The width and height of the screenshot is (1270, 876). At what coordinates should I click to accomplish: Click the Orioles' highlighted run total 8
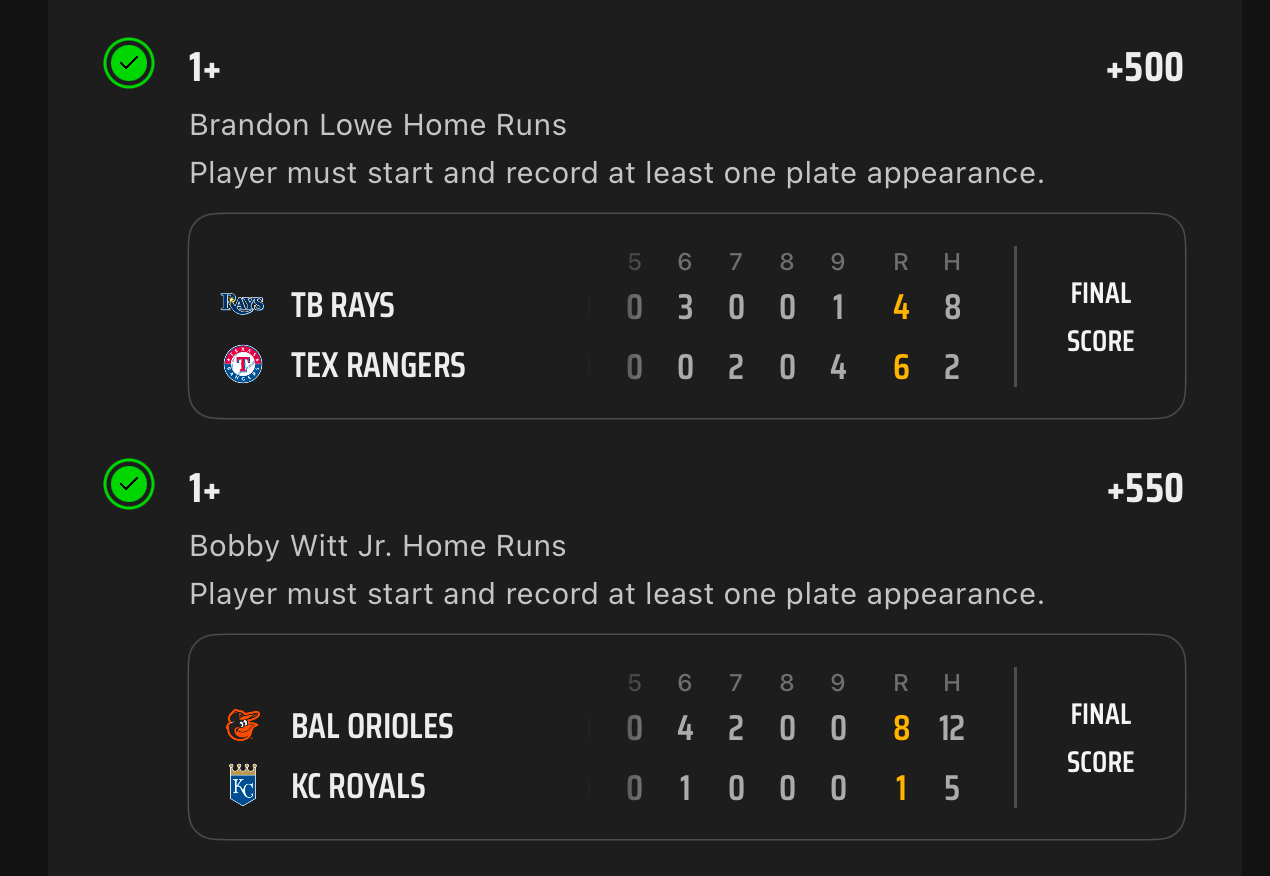click(901, 728)
